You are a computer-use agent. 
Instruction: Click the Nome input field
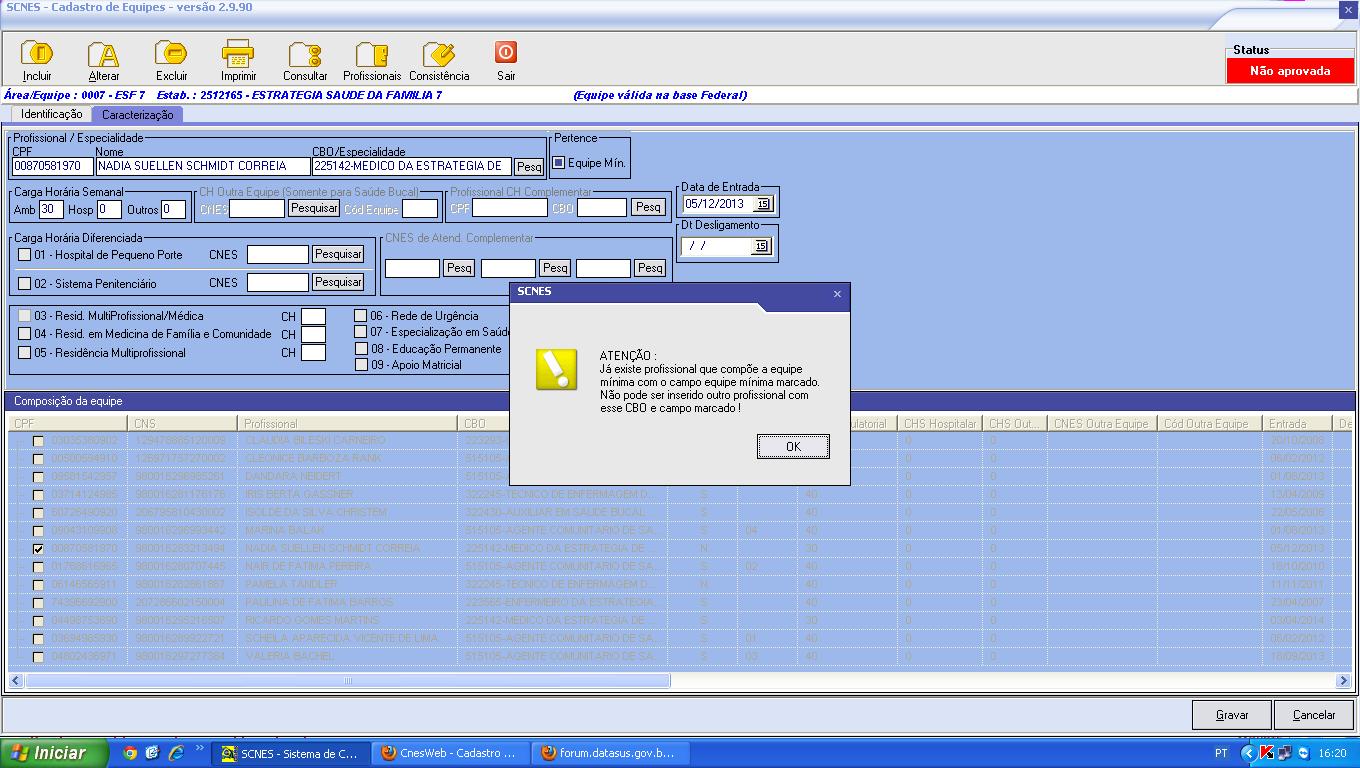(x=203, y=166)
